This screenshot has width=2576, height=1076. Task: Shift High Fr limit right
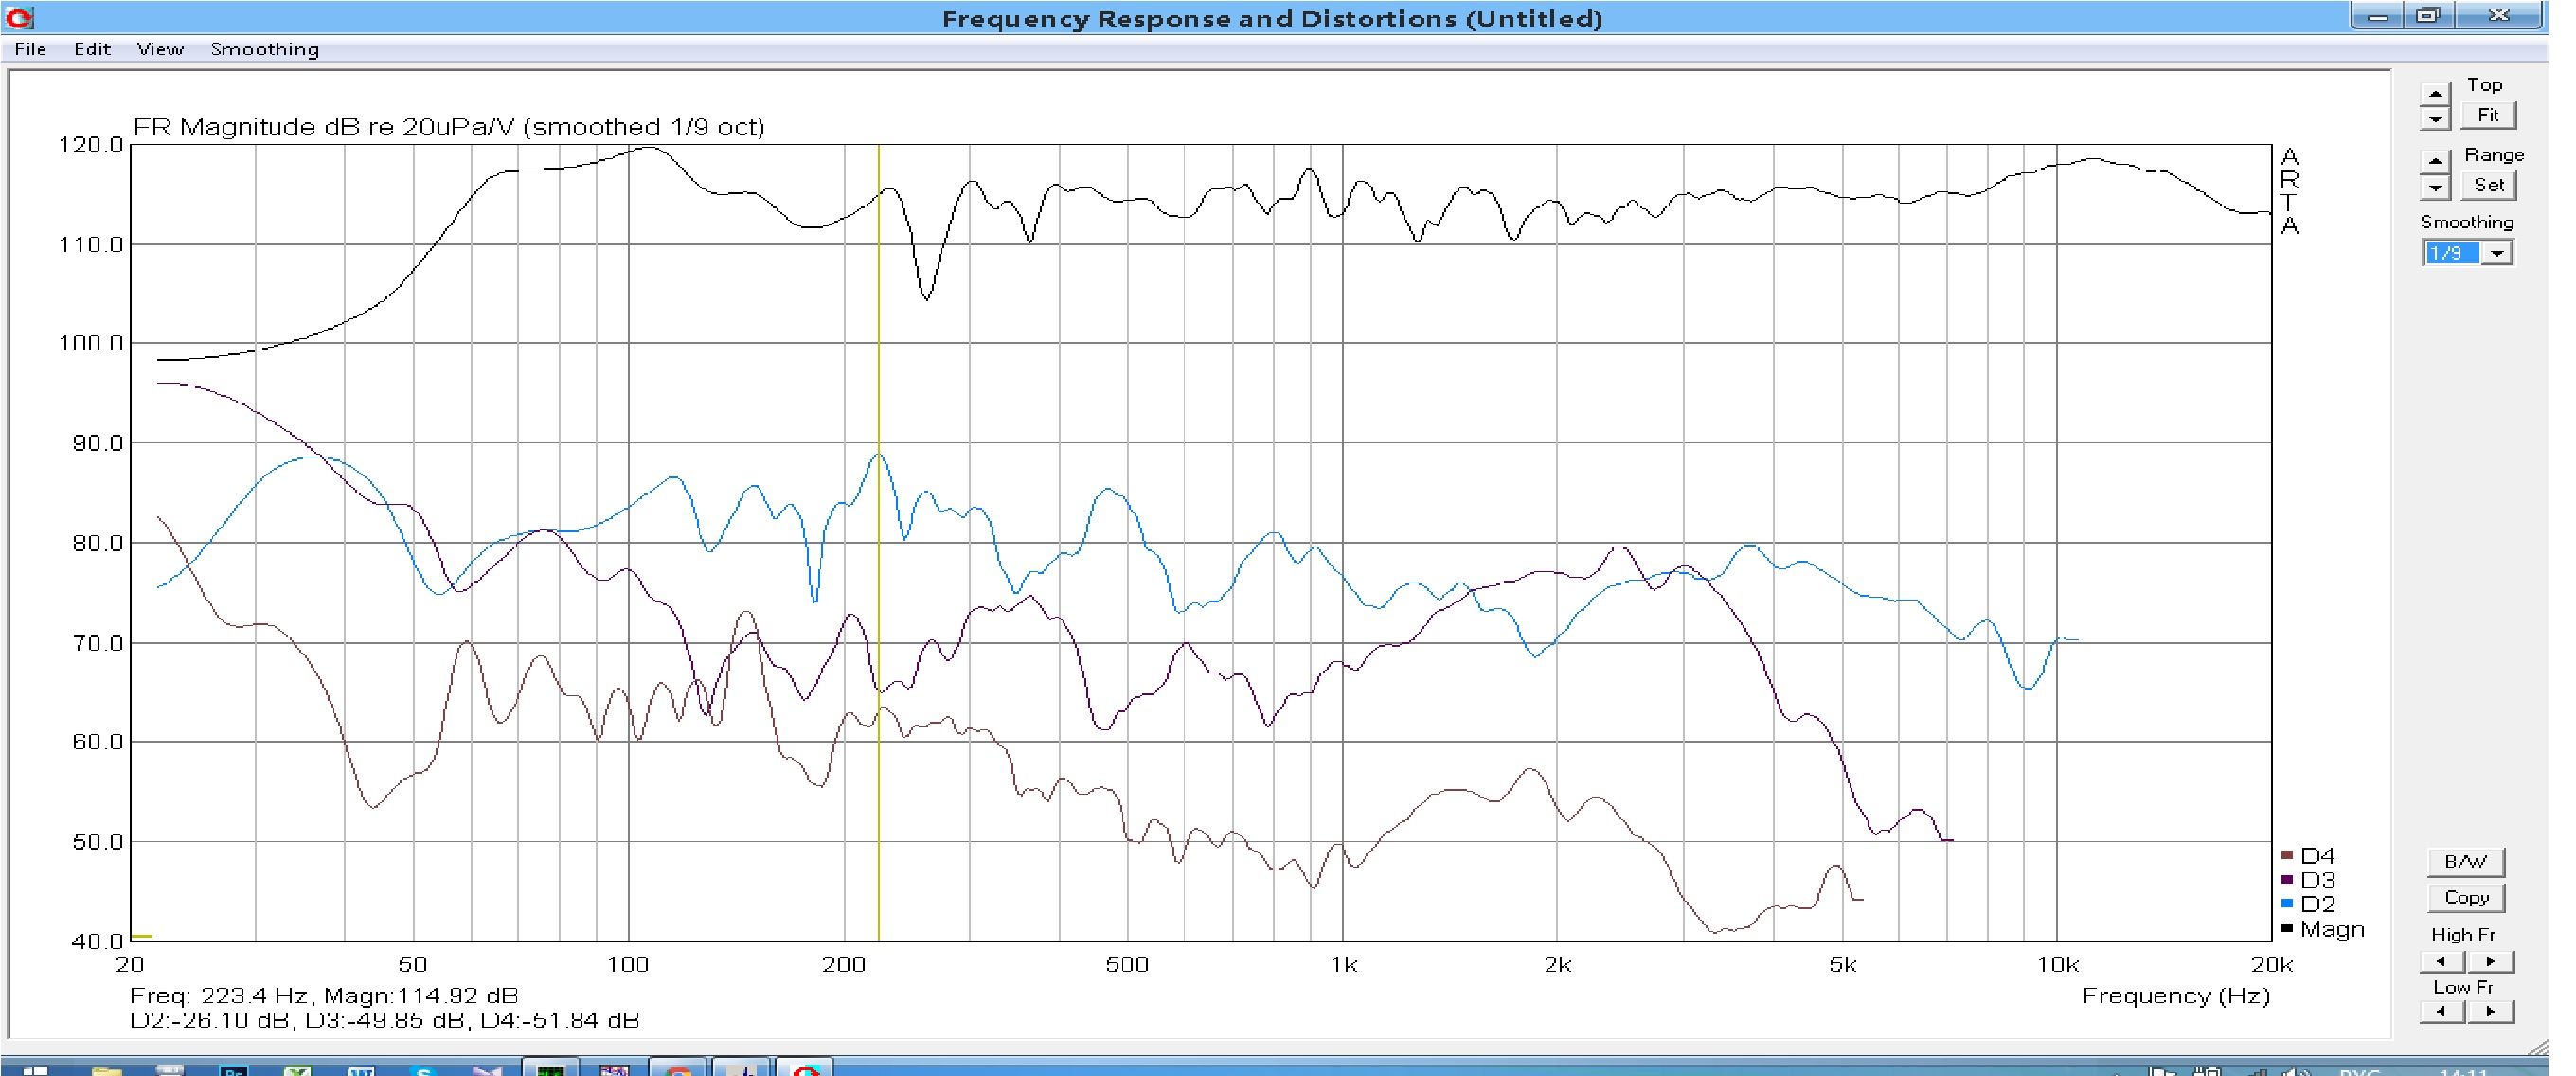tap(2490, 961)
